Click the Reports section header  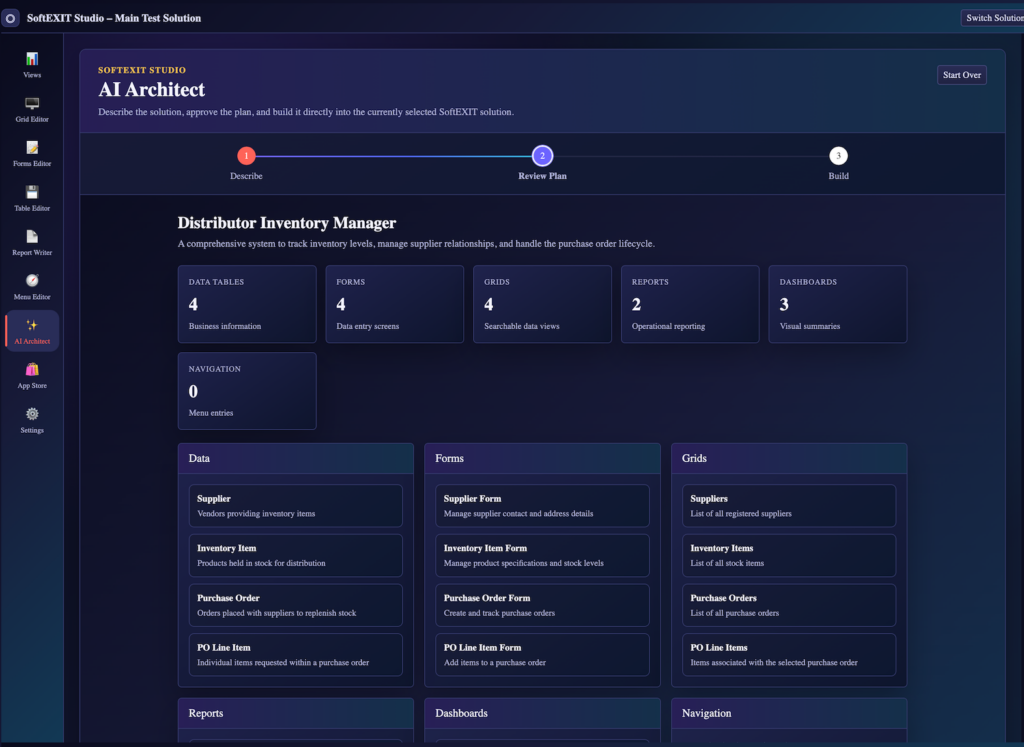(x=296, y=714)
